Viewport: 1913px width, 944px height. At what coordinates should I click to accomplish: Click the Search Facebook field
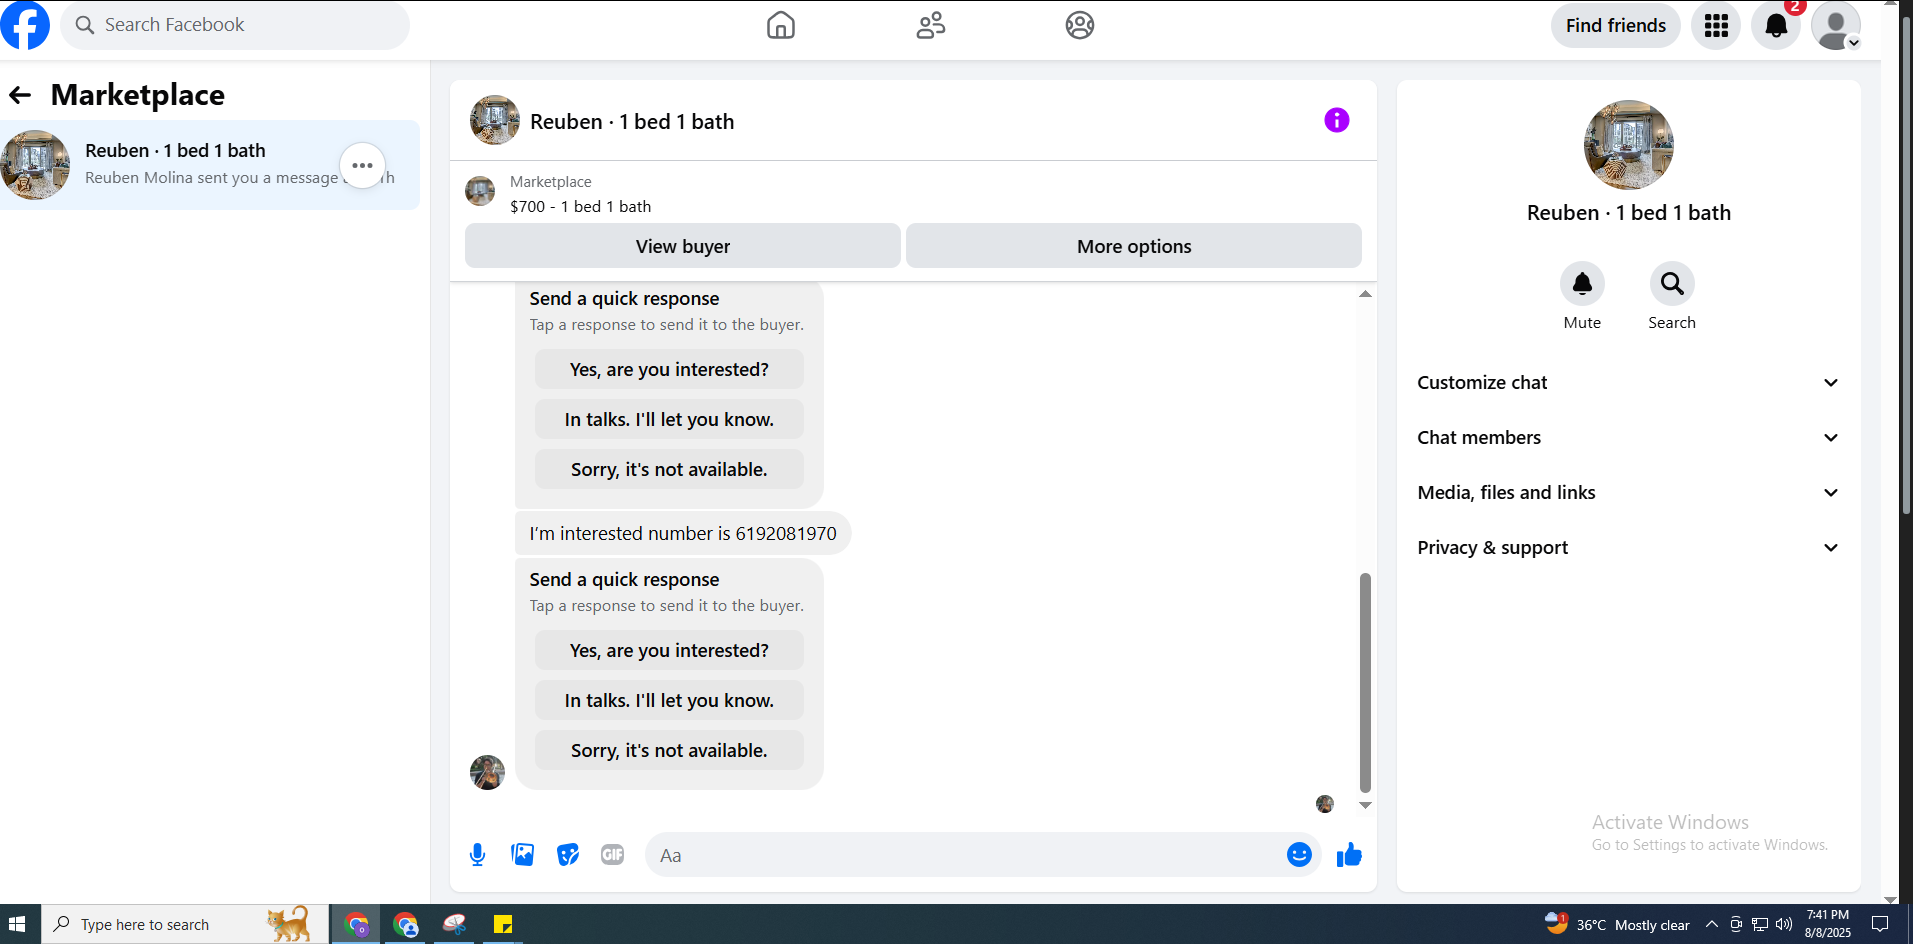[x=235, y=25]
